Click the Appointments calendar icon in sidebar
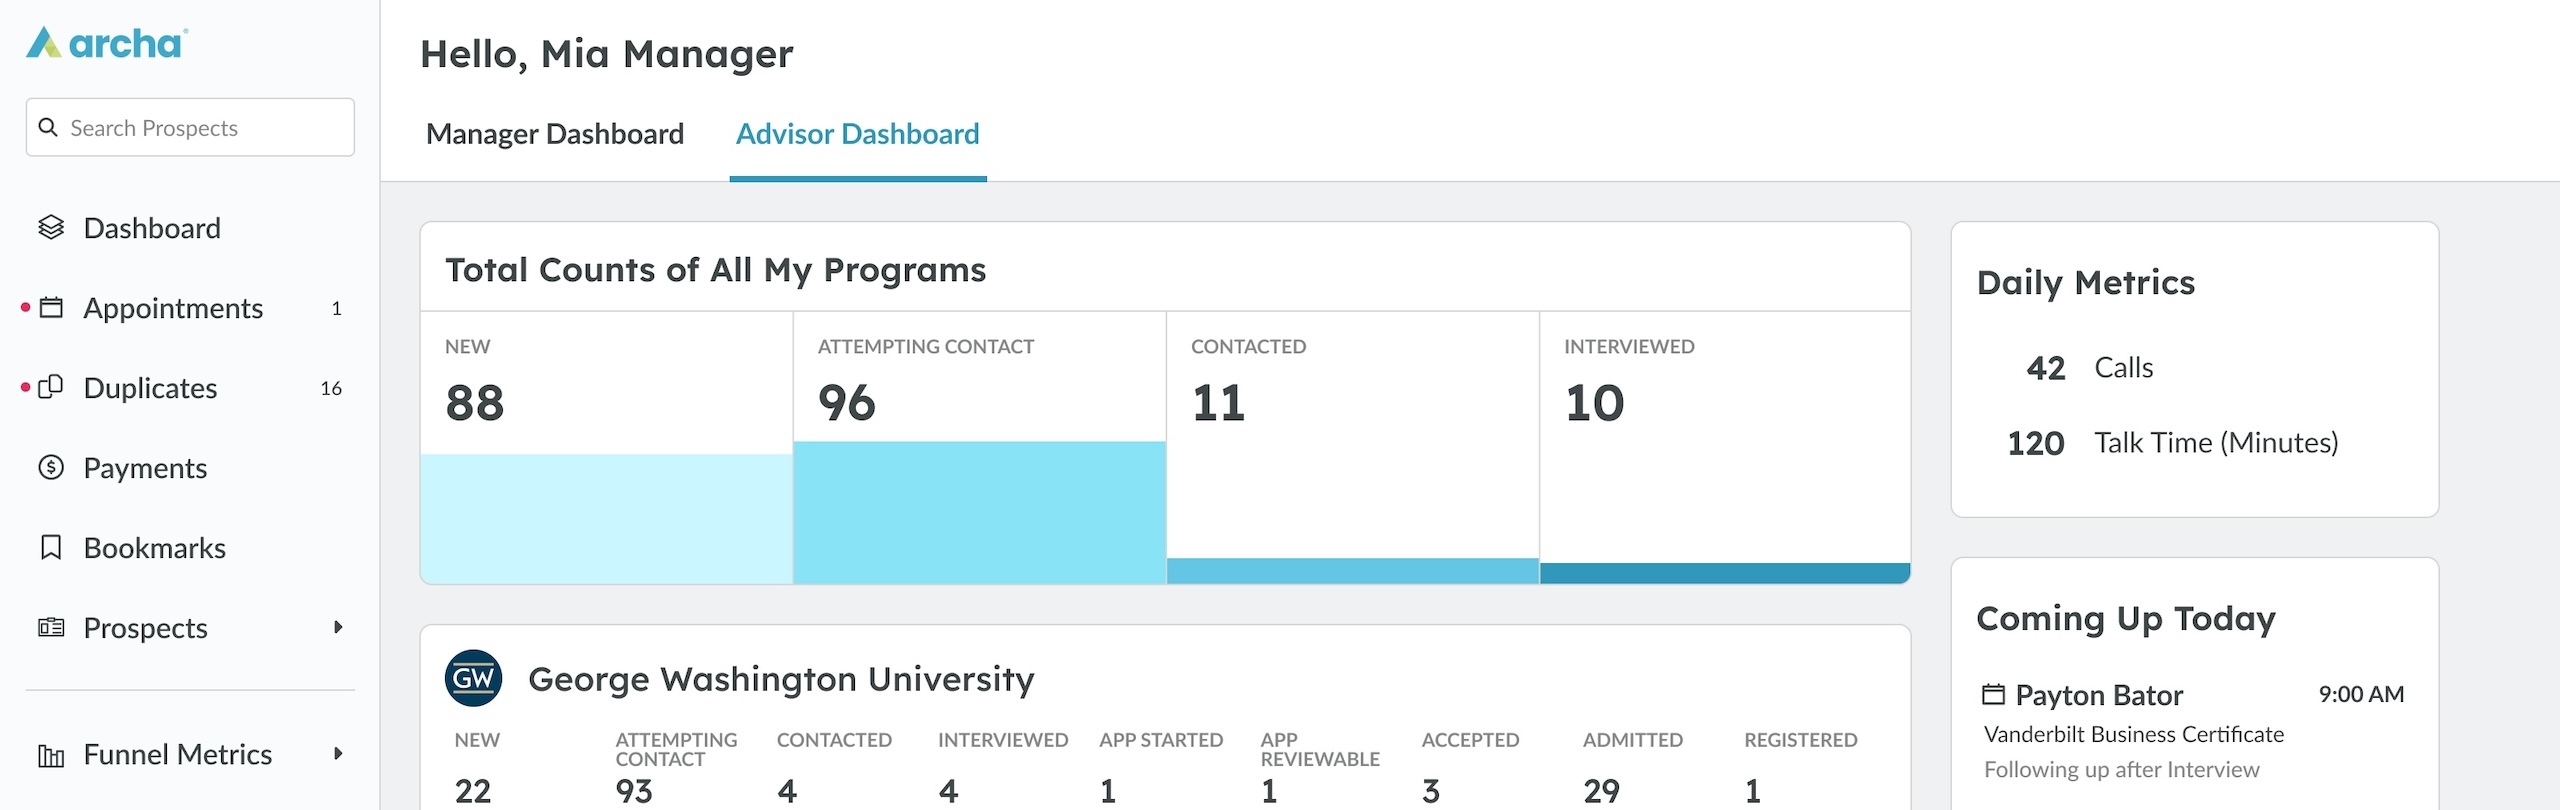The width and height of the screenshot is (2560, 810). point(51,308)
